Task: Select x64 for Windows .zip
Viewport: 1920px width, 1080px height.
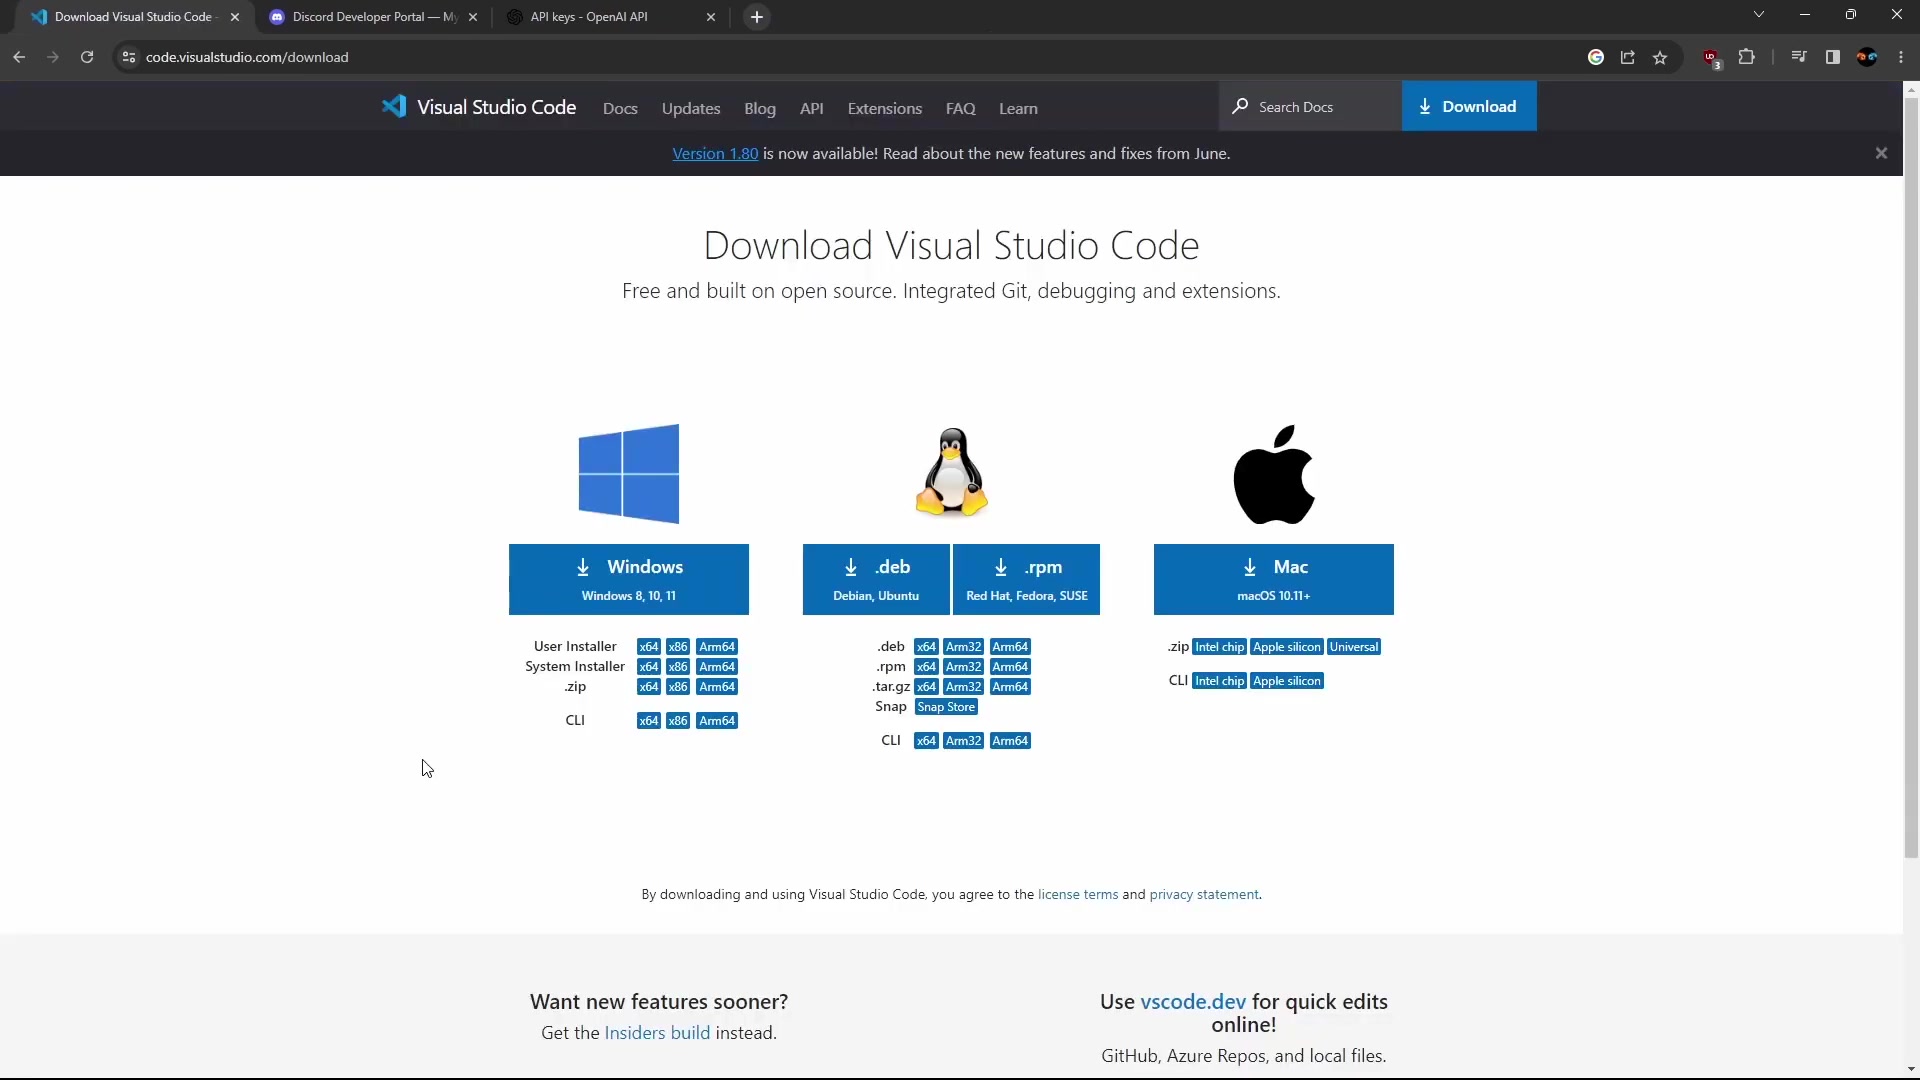Action: (x=649, y=687)
